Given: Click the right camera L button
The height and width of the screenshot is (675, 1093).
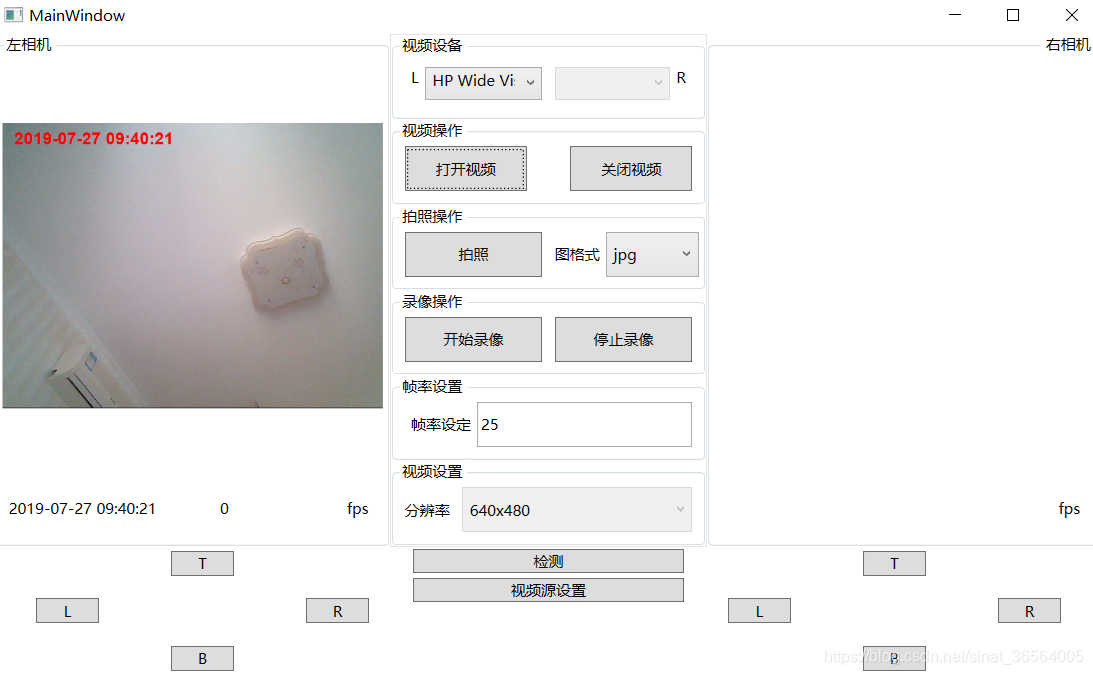Looking at the screenshot, I should tap(759, 611).
